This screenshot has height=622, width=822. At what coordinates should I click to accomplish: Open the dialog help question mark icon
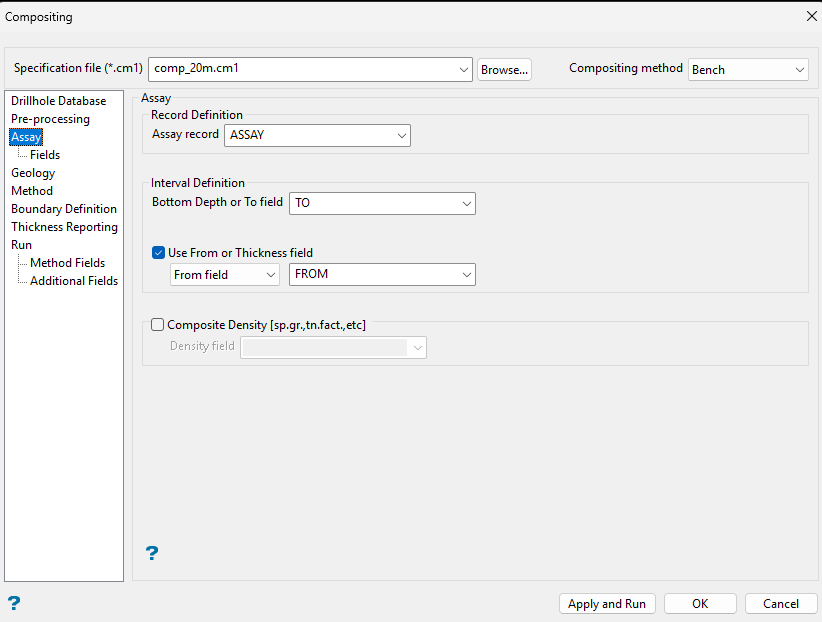14,603
